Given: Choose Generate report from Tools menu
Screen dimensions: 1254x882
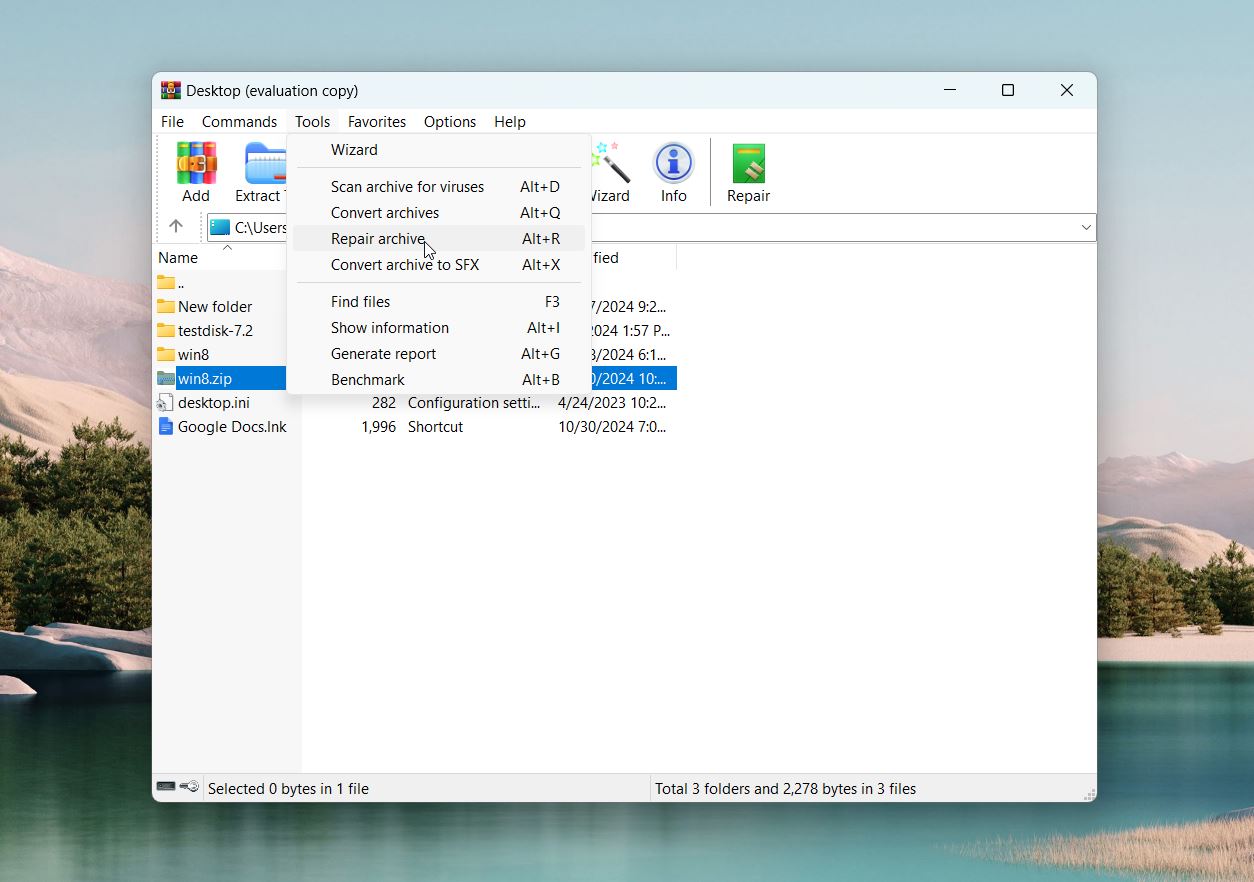Looking at the screenshot, I should point(383,354).
